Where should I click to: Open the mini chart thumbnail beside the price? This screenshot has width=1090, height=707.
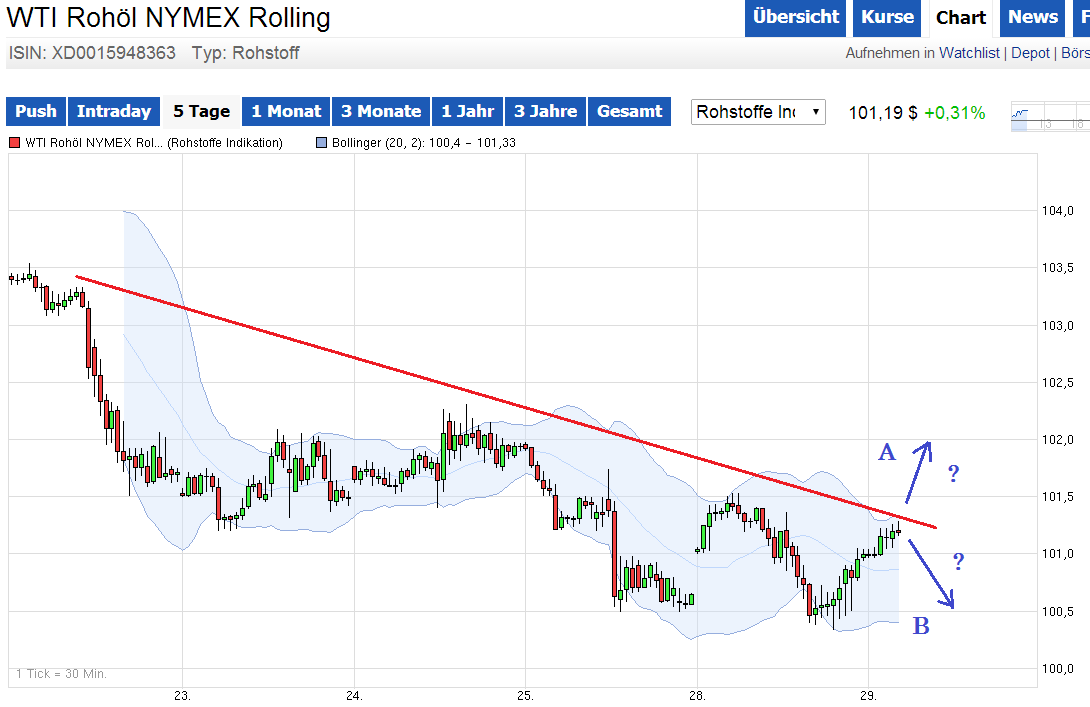click(1049, 116)
